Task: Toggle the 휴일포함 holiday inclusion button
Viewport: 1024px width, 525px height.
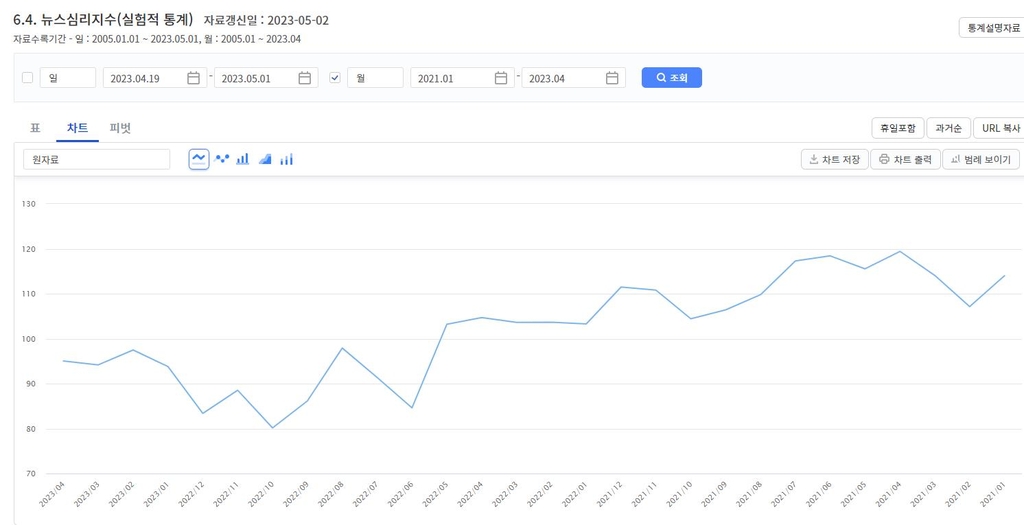Action: pos(897,128)
